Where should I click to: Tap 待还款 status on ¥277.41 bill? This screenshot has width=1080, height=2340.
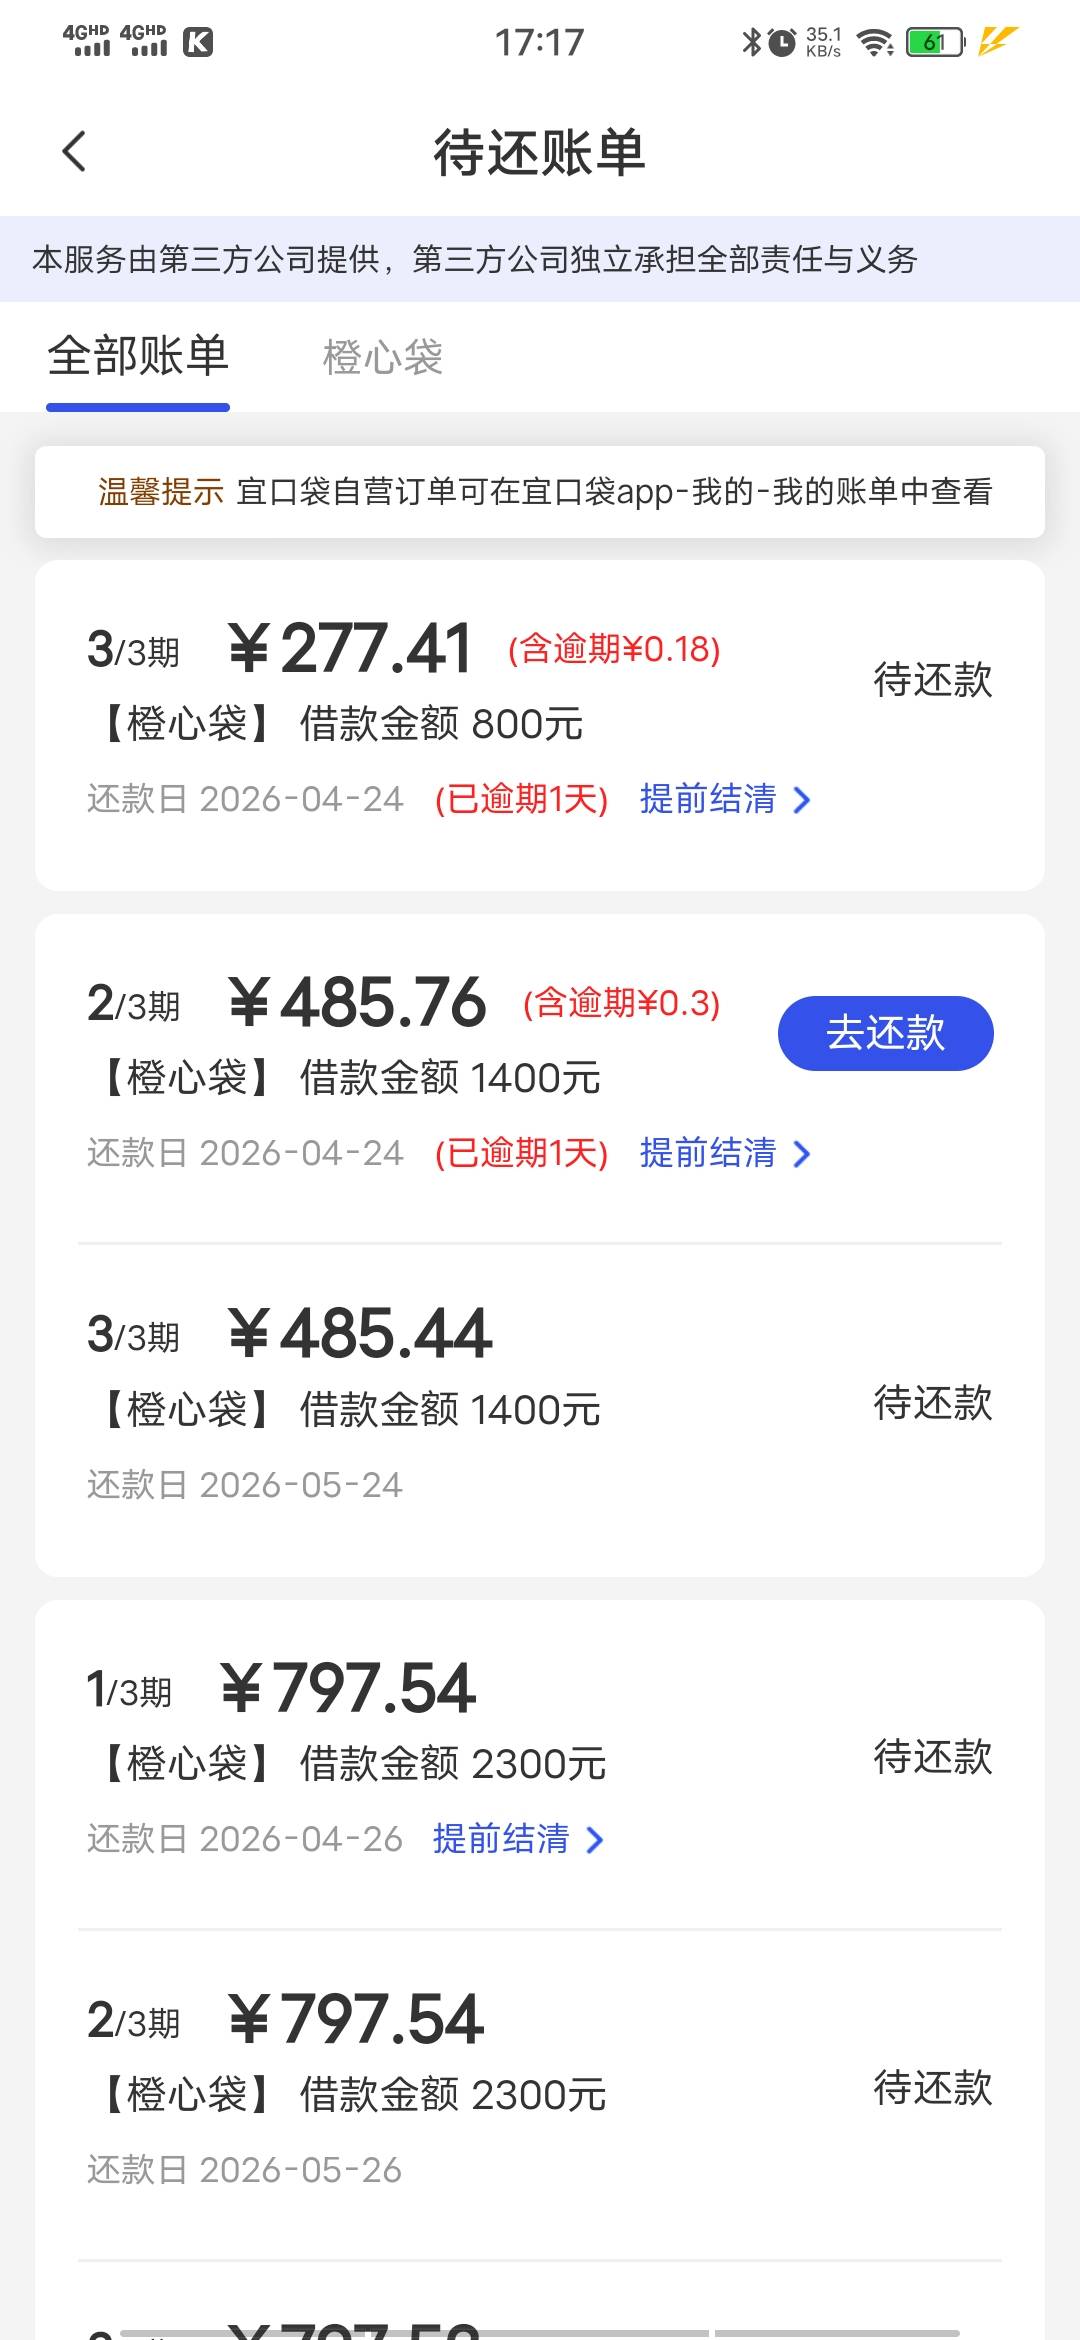click(x=932, y=680)
